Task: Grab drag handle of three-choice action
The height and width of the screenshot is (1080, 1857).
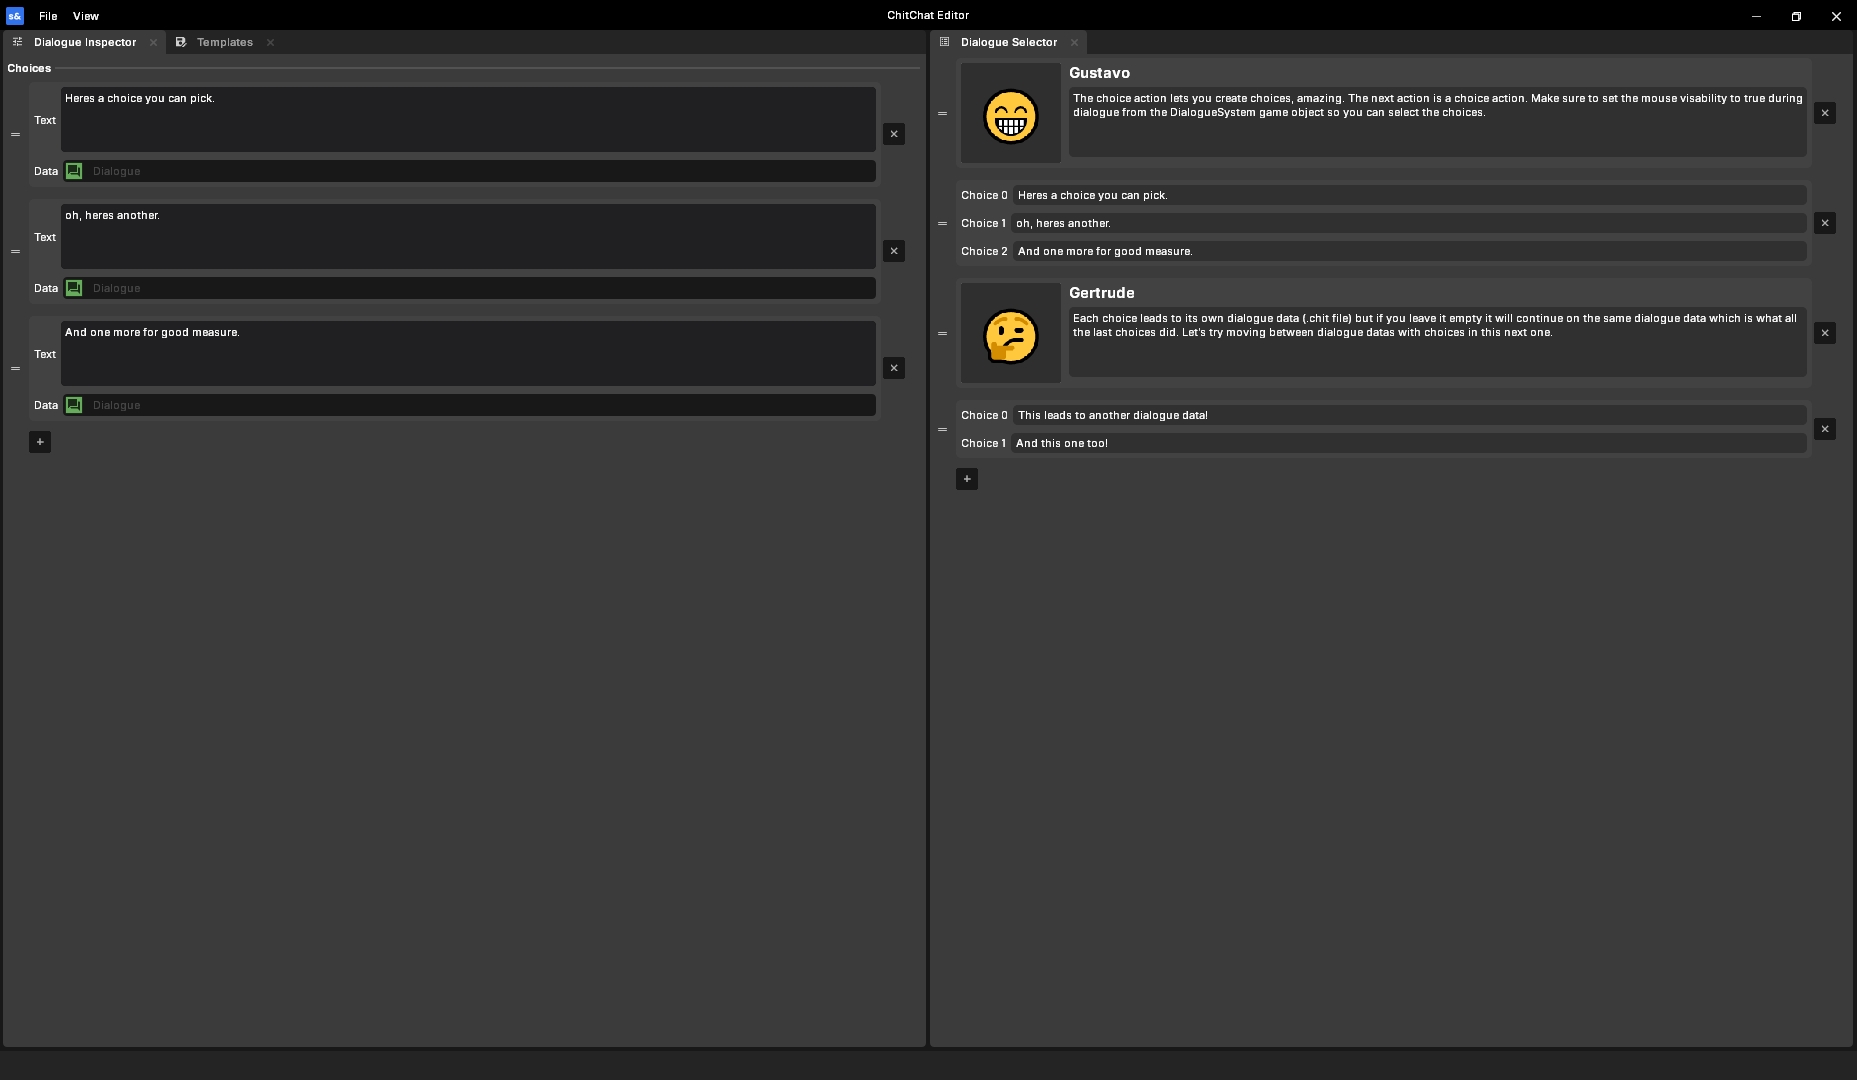Action: [x=942, y=223]
